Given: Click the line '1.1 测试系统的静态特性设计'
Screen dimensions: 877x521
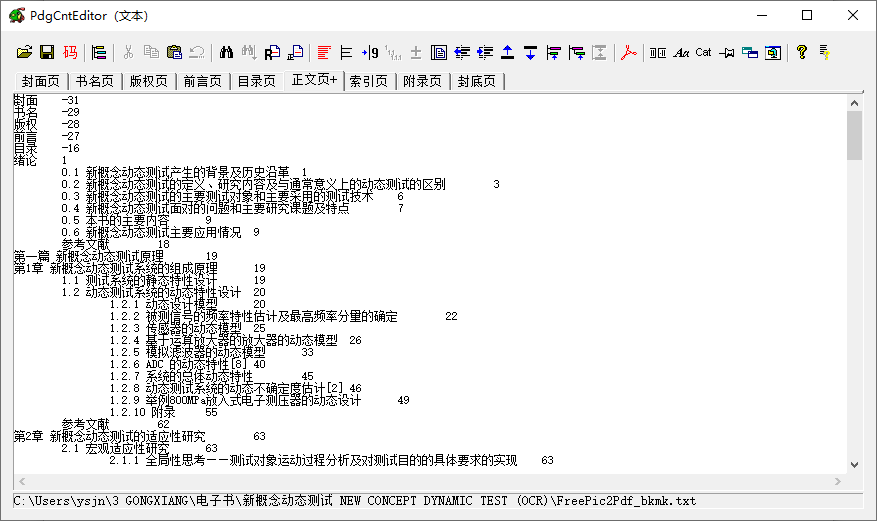Looking at the screenshot, I should pos(163,281).
